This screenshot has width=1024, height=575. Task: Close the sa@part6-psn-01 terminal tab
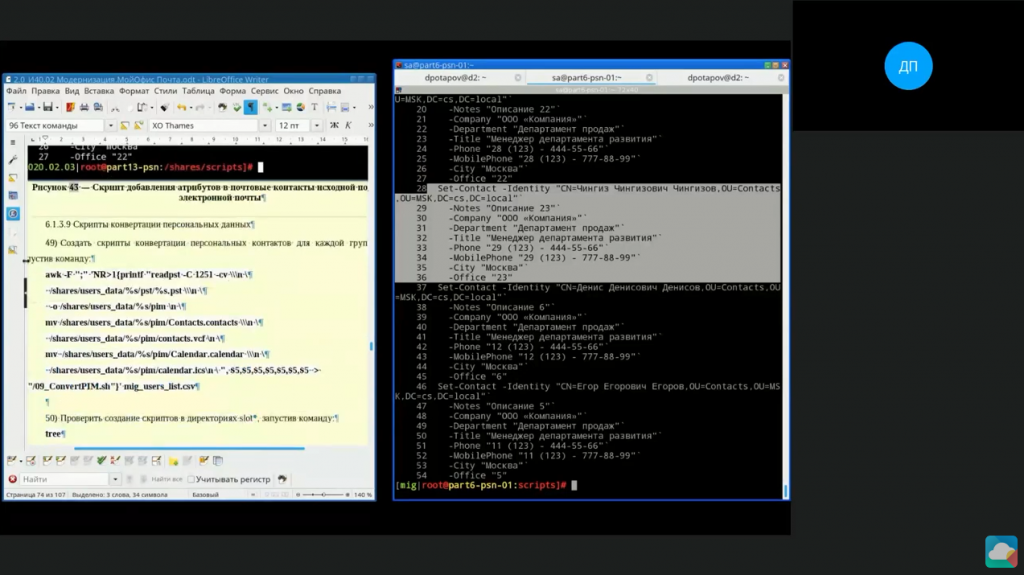(649, 78)
